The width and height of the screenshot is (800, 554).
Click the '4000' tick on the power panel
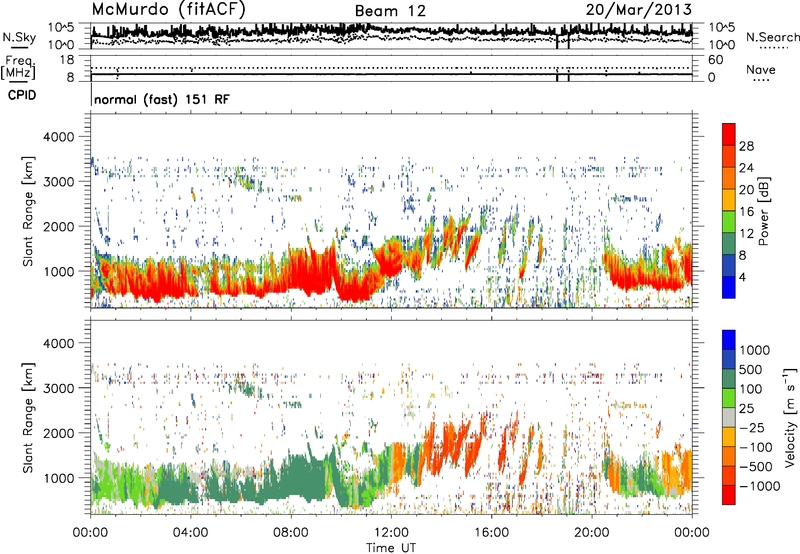click(58, 137)
